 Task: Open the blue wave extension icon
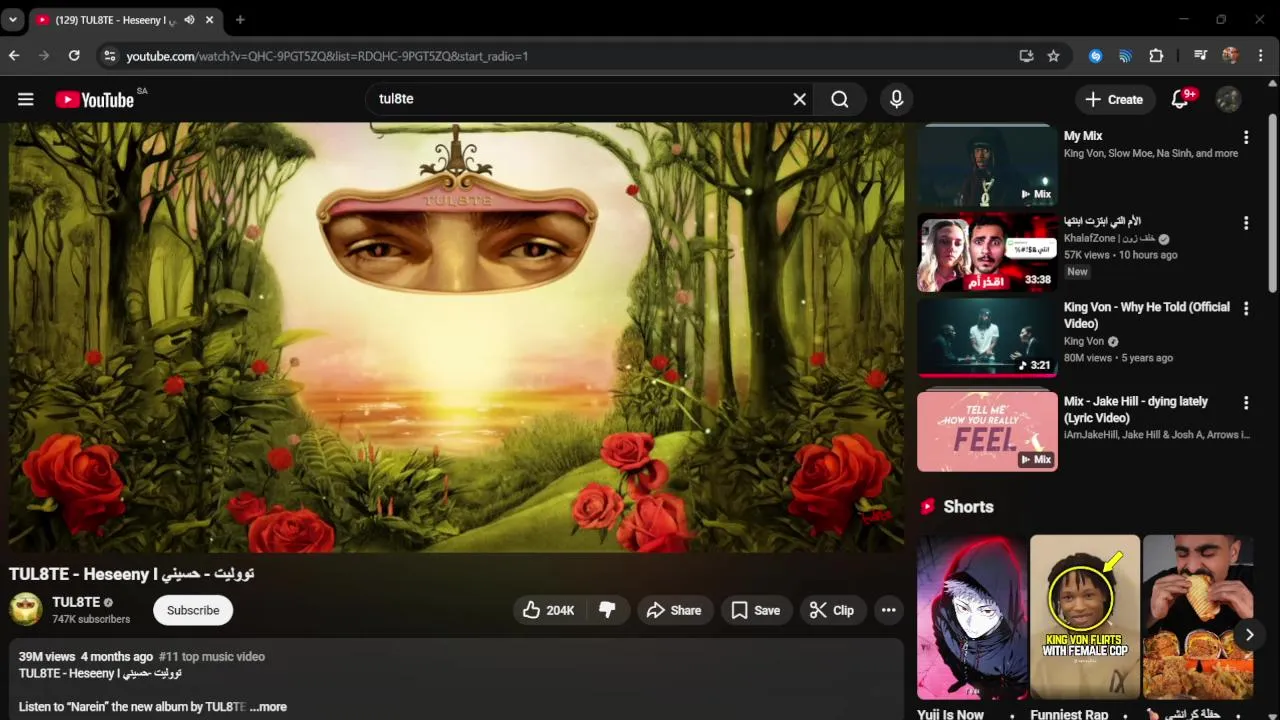point(1125,56)
